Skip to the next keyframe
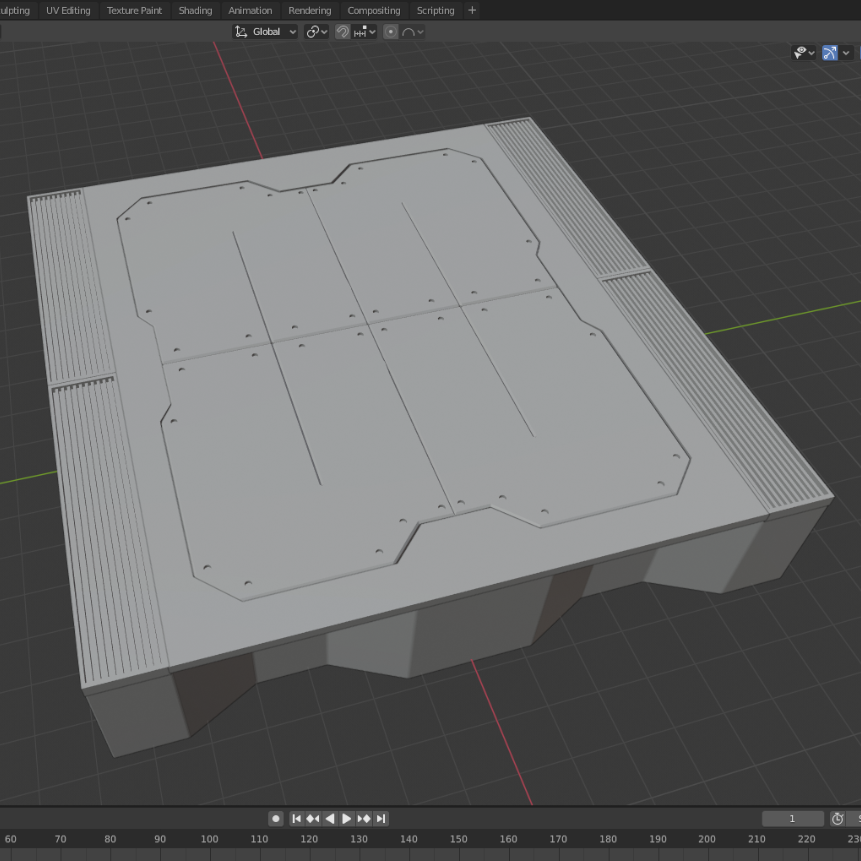This screenshot has height=861, width=861. tap(363, 818)
